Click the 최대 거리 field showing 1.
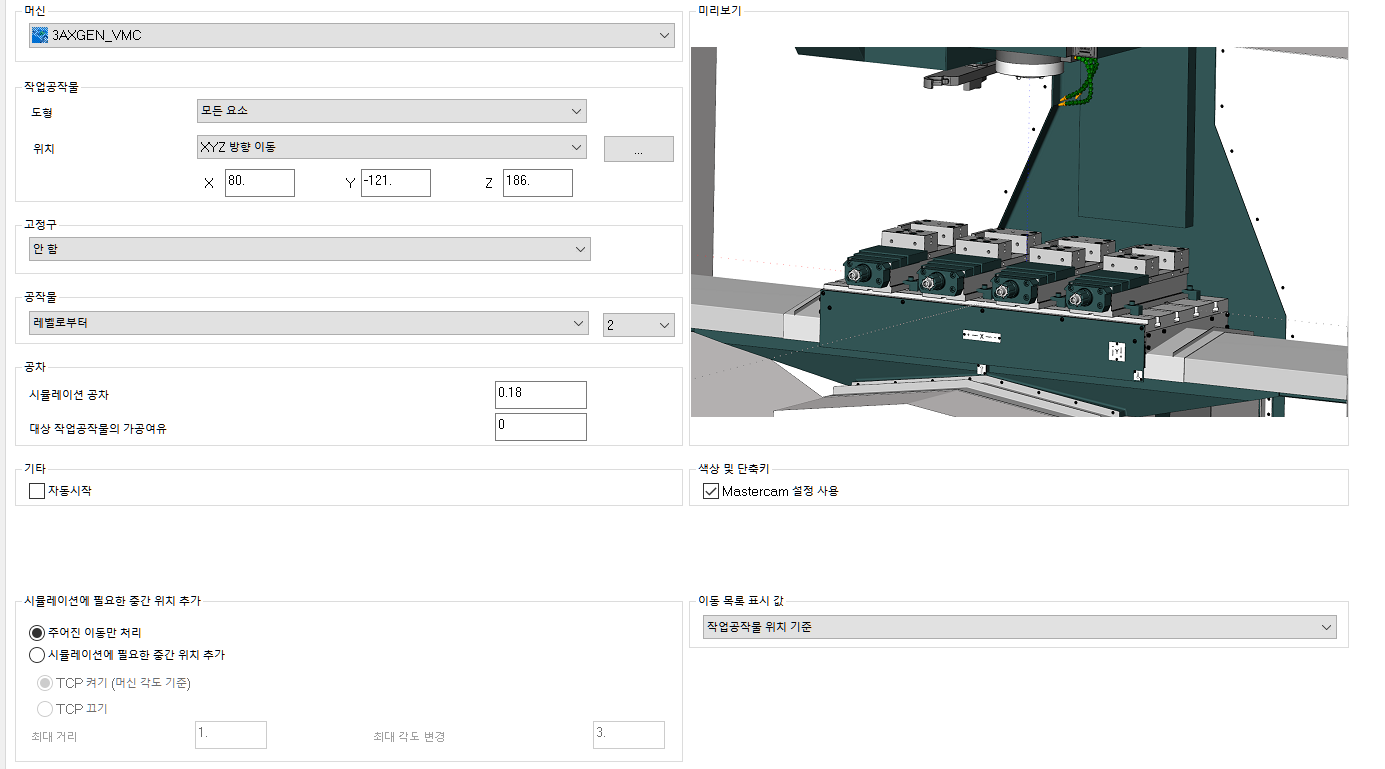1385x769 pixels. pyautogui.click(x=231, y=735)
